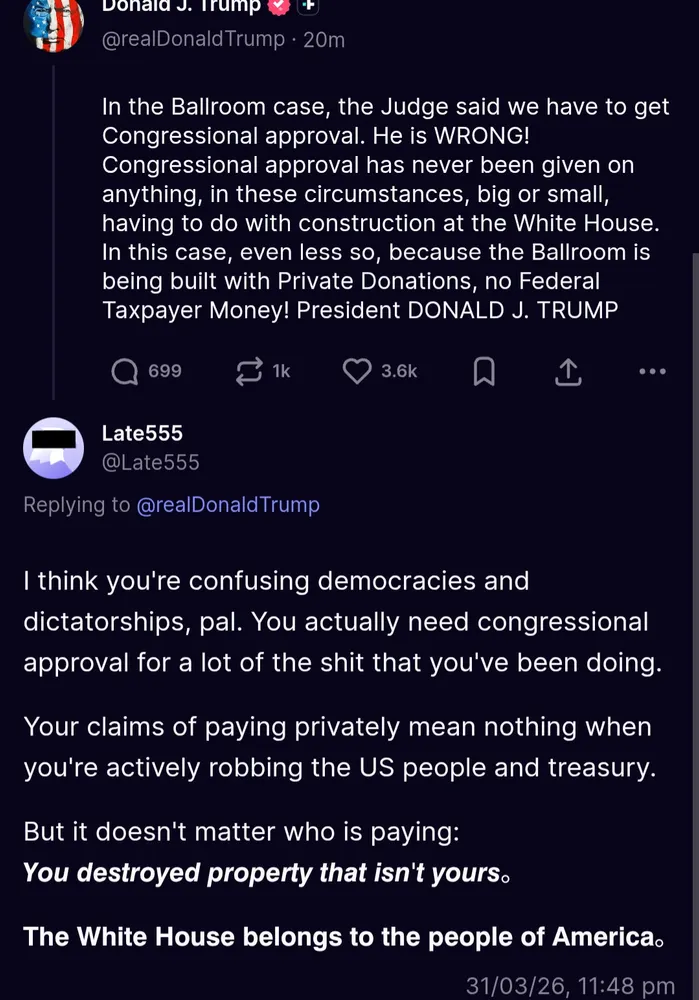Click the bold line "The White House belongs"
The height and width of the screenshot is (1000, 699).
pos(340,937)
